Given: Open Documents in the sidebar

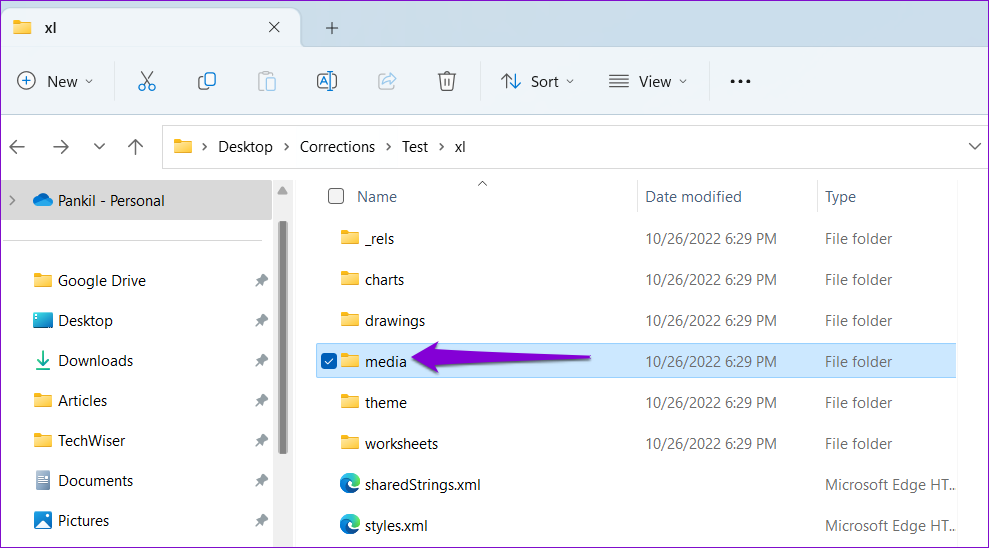Looking at the screenshot, I should pyautogui.click(x=95, y=481).
